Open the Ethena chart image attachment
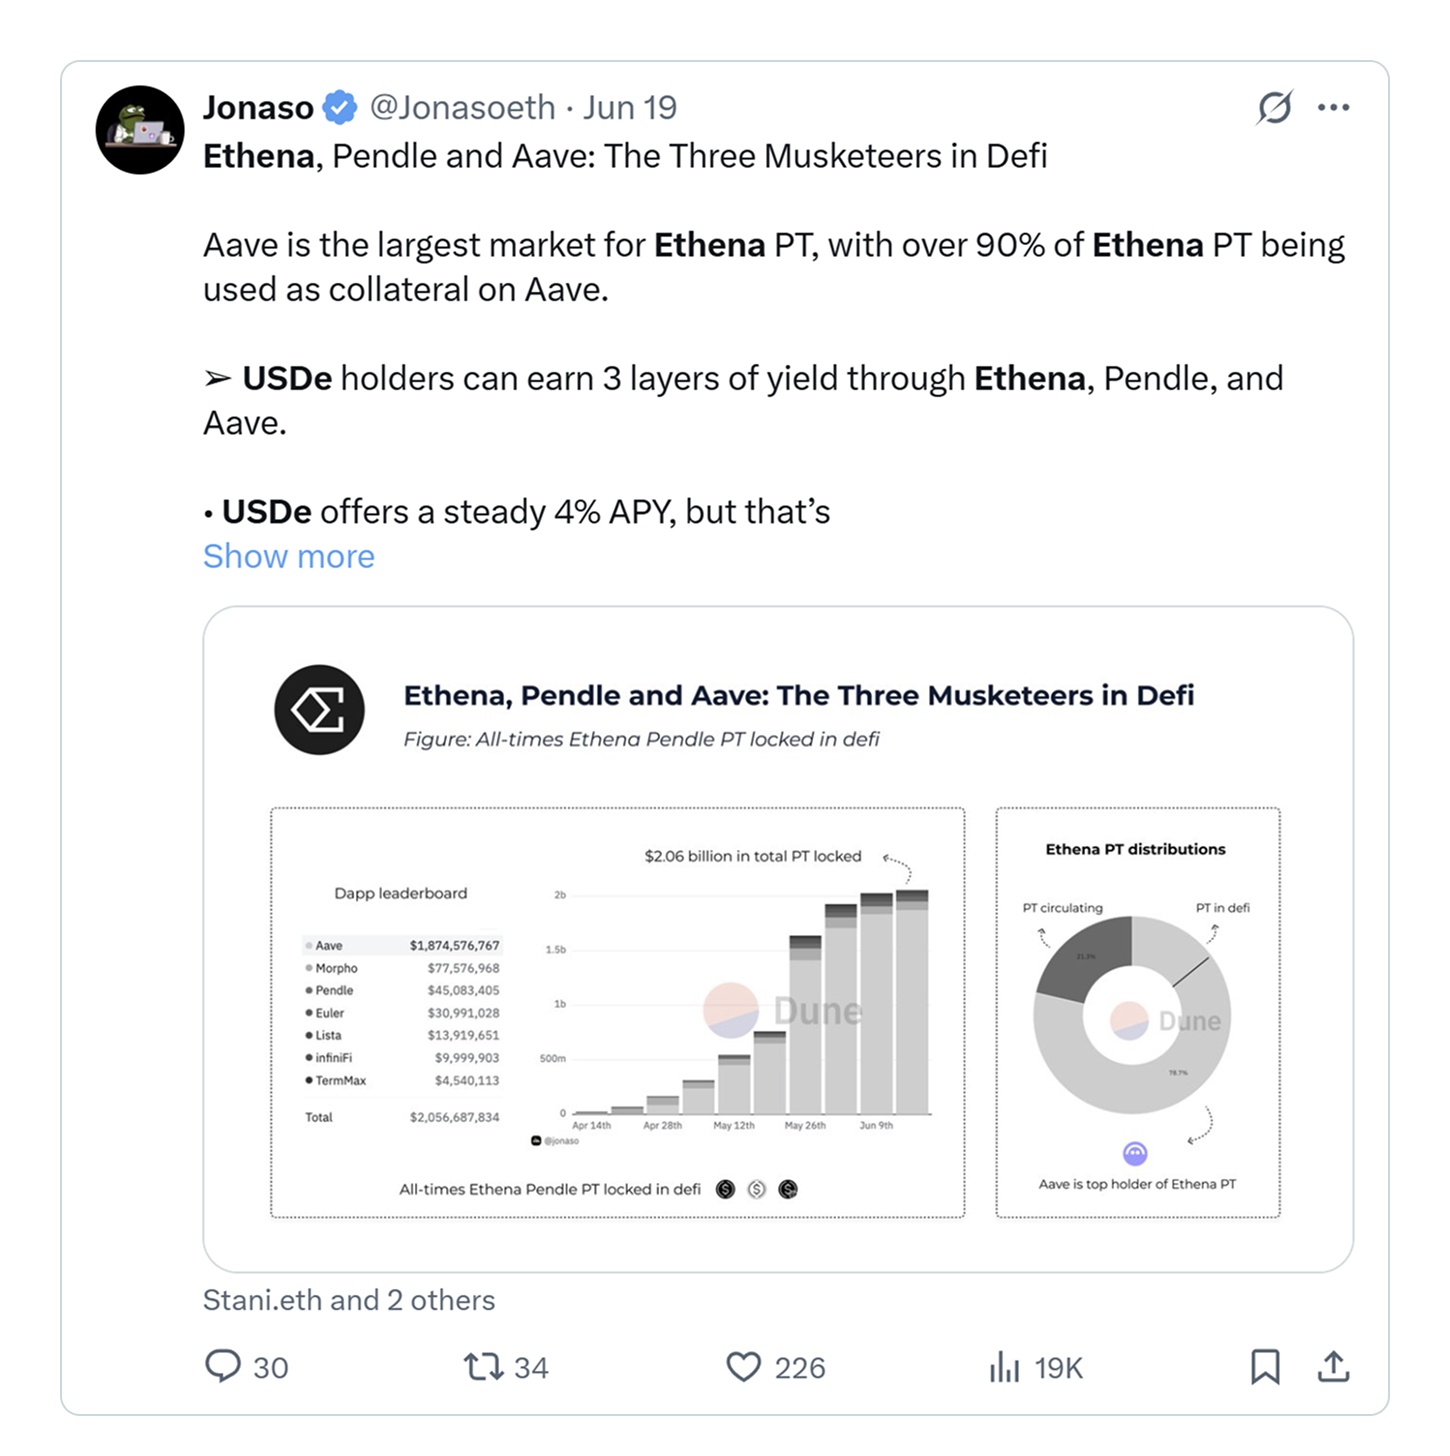 778,939
